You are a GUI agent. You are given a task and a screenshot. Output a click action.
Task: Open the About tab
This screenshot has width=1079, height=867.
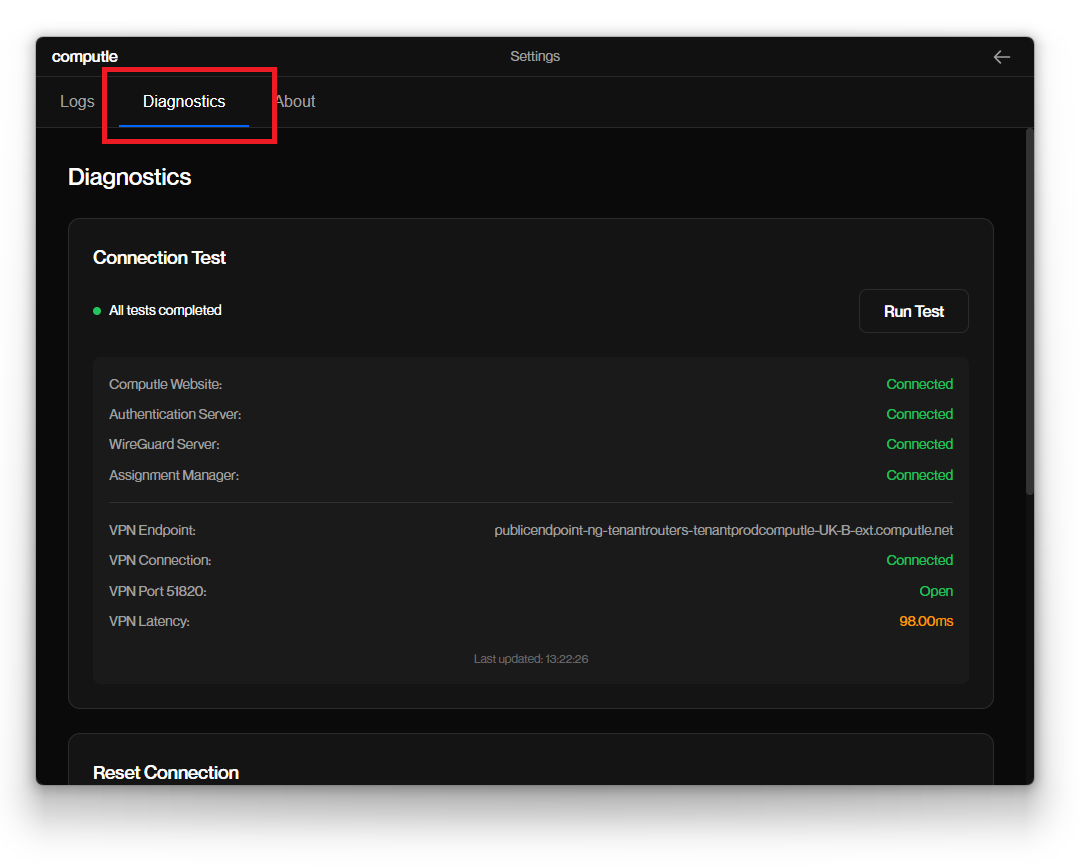pyautogui.click(x=296, y=102)
